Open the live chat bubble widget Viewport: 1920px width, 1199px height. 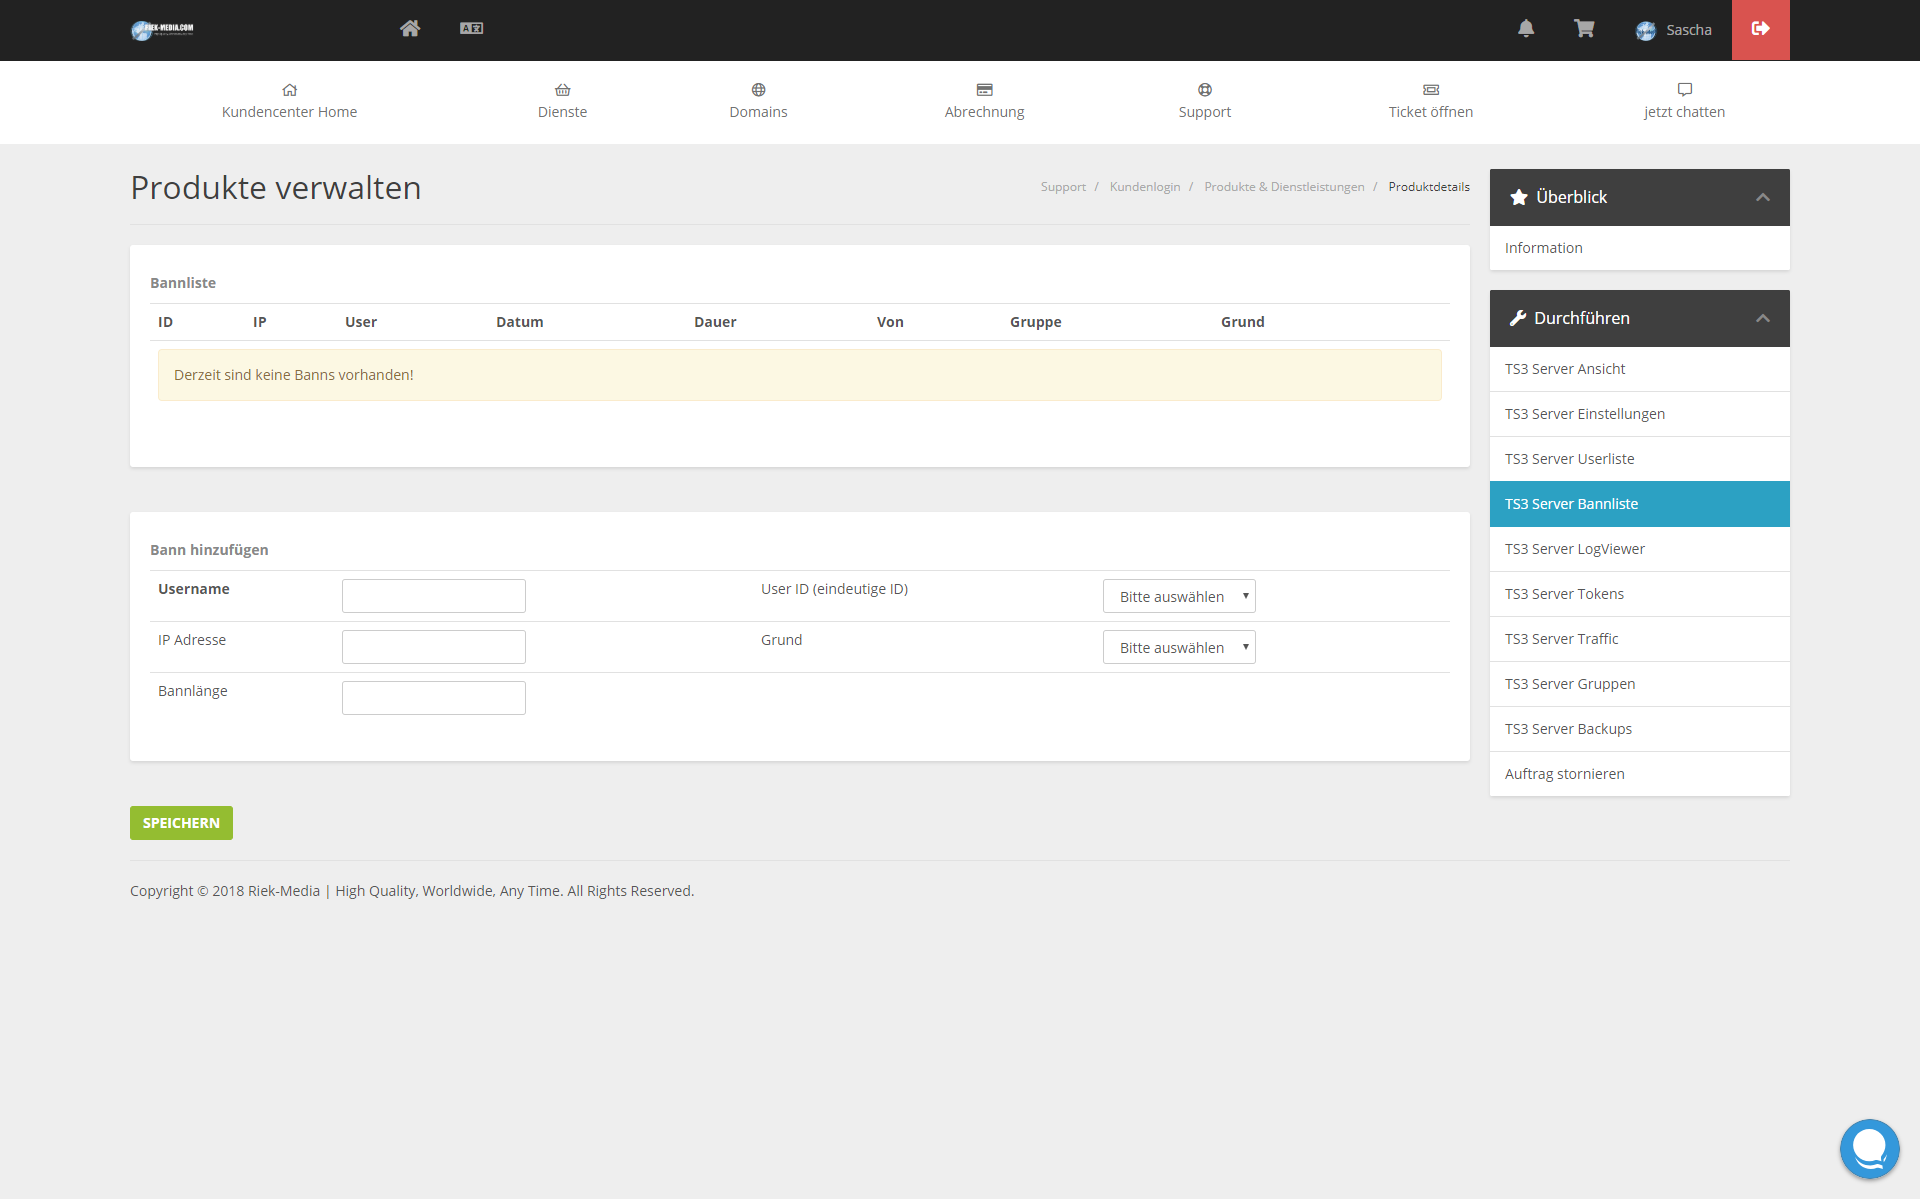tap(1869, 1148)
